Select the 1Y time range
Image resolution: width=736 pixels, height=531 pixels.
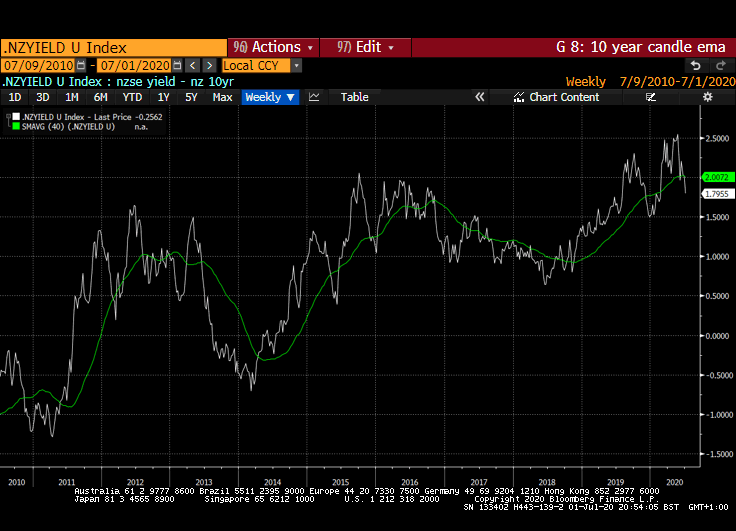click(163, 97)
